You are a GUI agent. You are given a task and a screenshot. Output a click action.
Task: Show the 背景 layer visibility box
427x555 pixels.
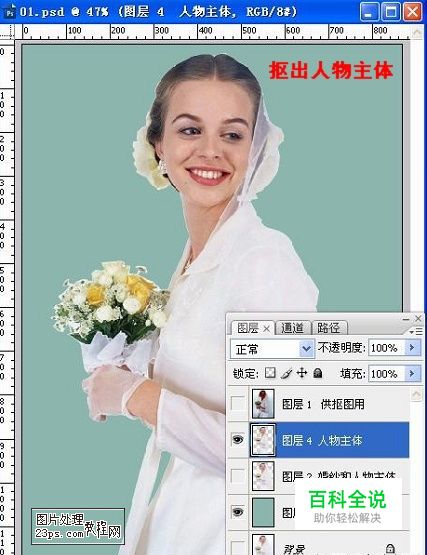coord(237,547)
